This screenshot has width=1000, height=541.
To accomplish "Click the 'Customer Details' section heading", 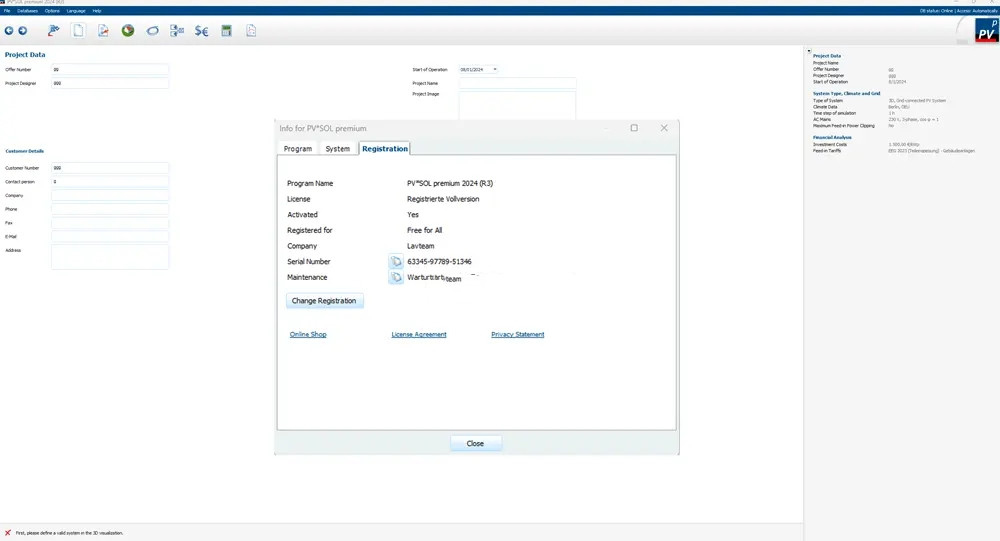I will [x=25, y=151].
